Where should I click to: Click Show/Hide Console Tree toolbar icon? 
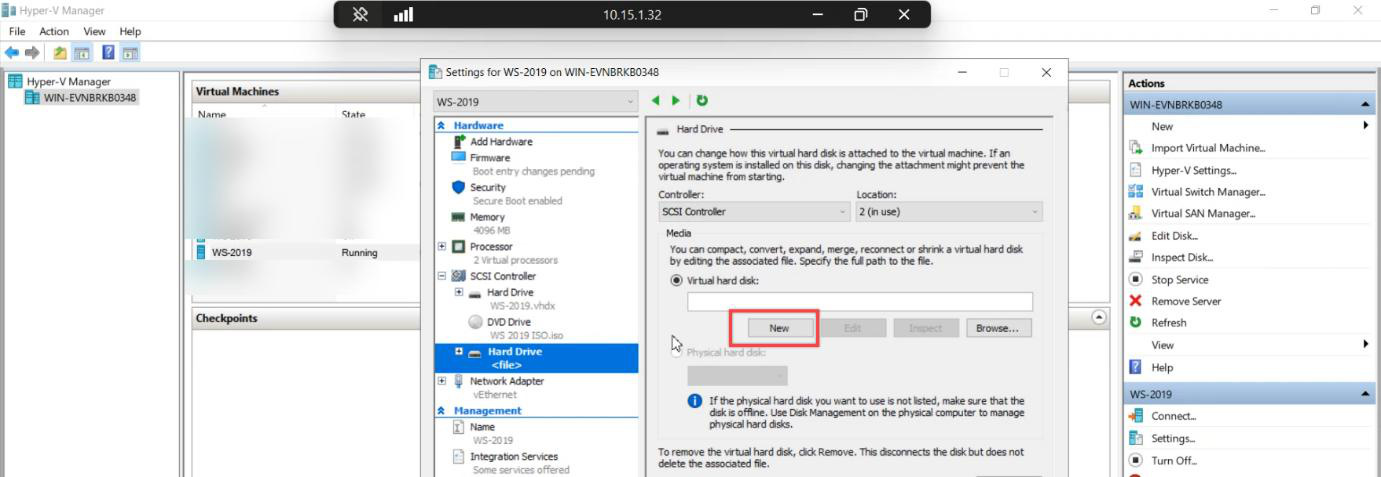(81, 52)
